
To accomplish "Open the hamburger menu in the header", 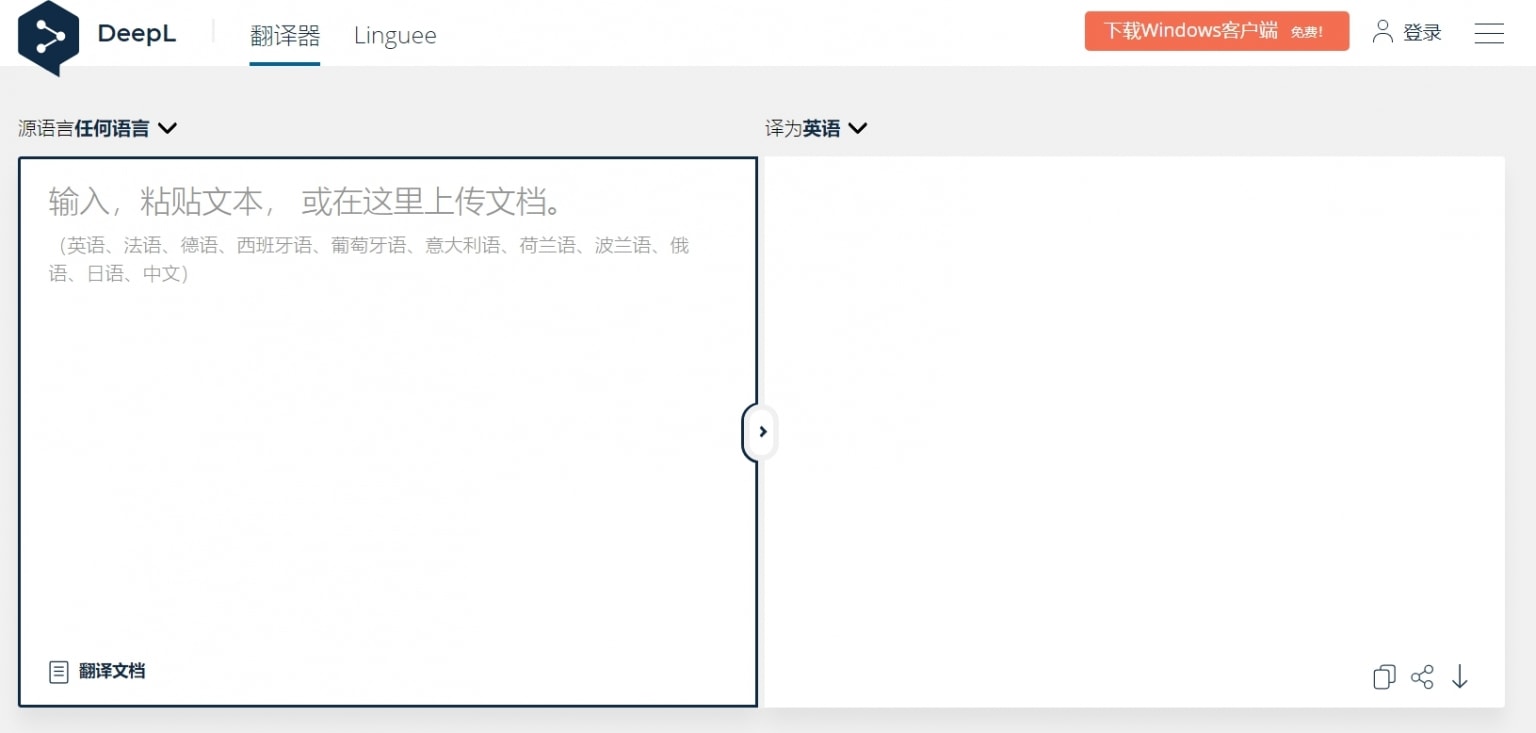I will pyautogui.click(x=1489, y=34).
